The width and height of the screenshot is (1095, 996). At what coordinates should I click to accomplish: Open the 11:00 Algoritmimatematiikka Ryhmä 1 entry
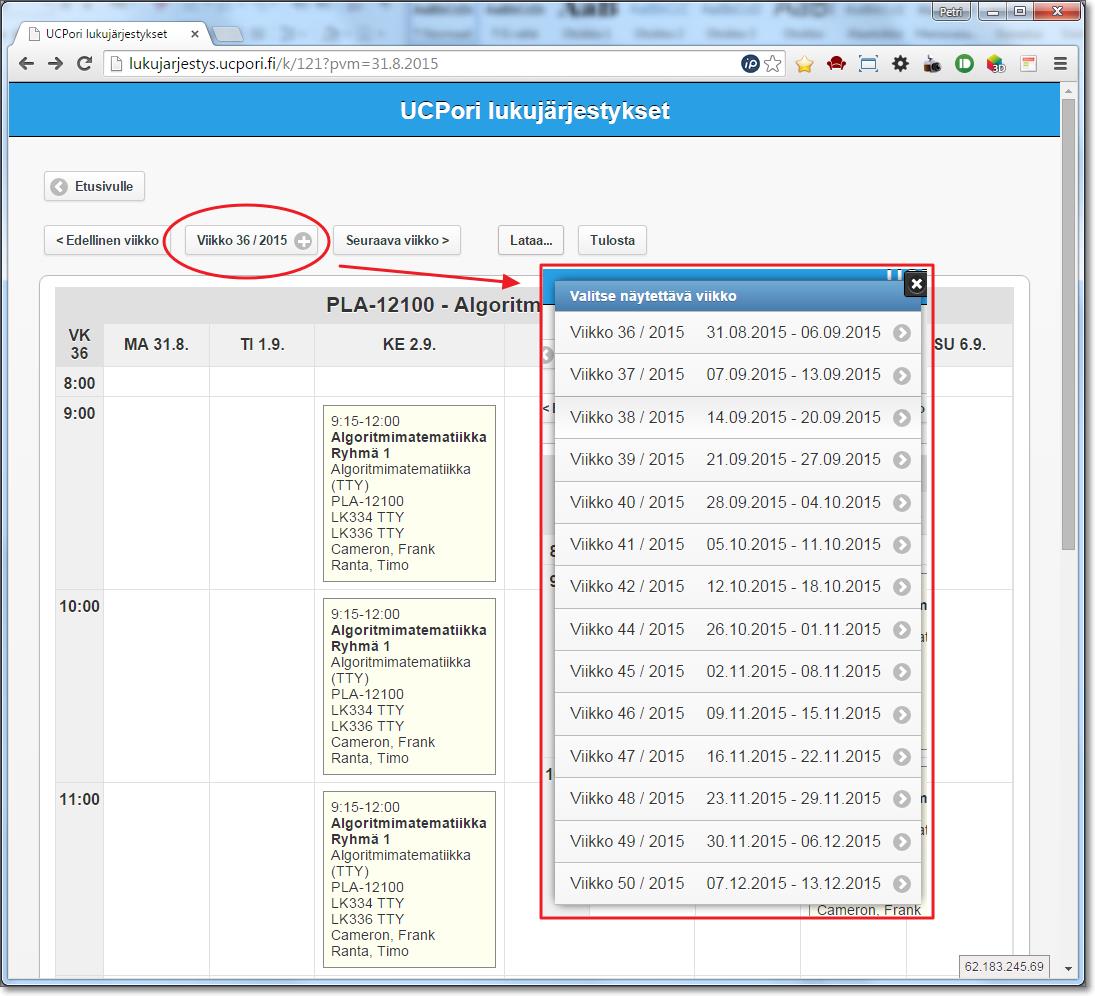coord(409,879)
